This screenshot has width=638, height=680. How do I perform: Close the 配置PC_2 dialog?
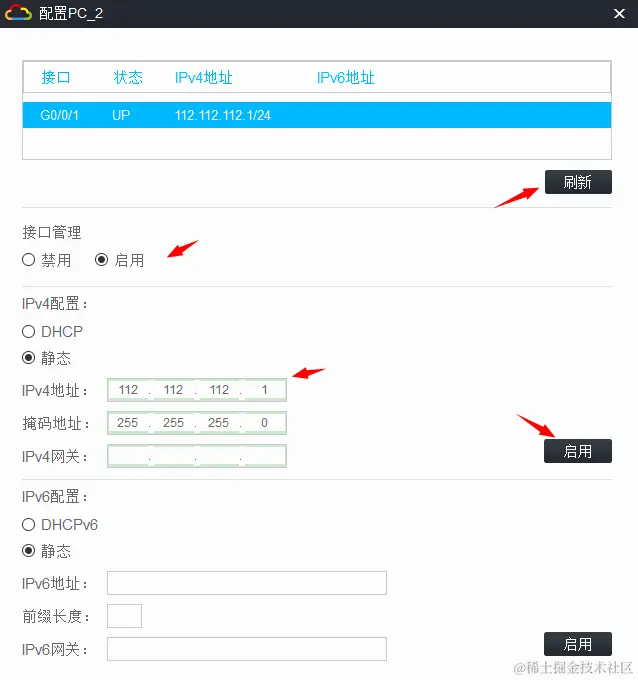619,13
